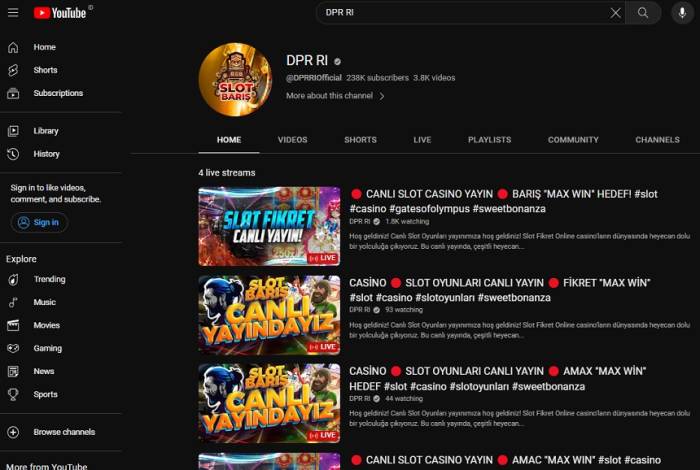Click the Gaming controller icon
Image resolution: width=700 pixels, height=470 pixels.
(13, 348)
